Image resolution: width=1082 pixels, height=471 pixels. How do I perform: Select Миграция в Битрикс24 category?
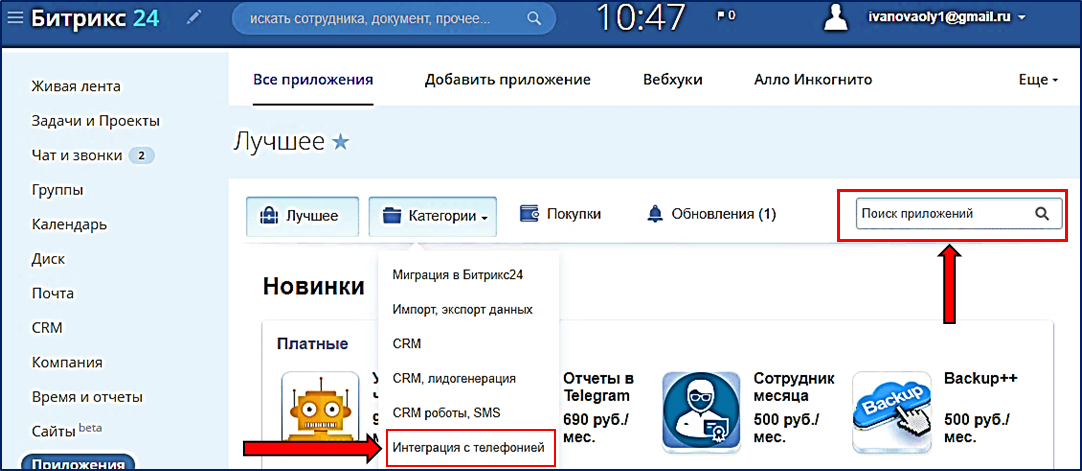tap(458, 274)
